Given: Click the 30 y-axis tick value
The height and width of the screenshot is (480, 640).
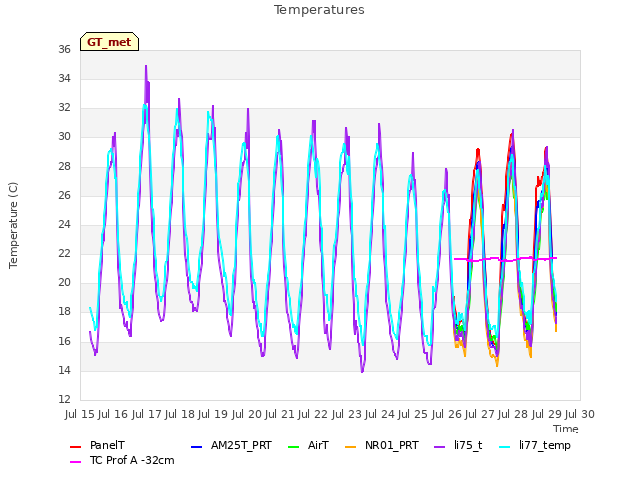Looking at the screenshot, I should pos(64,137).
